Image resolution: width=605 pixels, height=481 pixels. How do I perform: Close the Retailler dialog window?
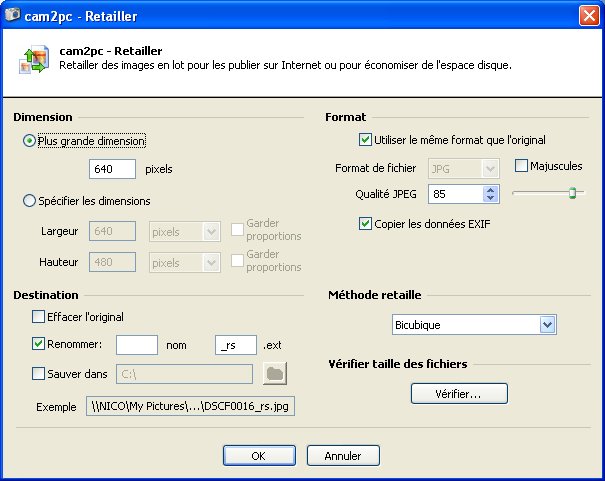tap(589, 16)
